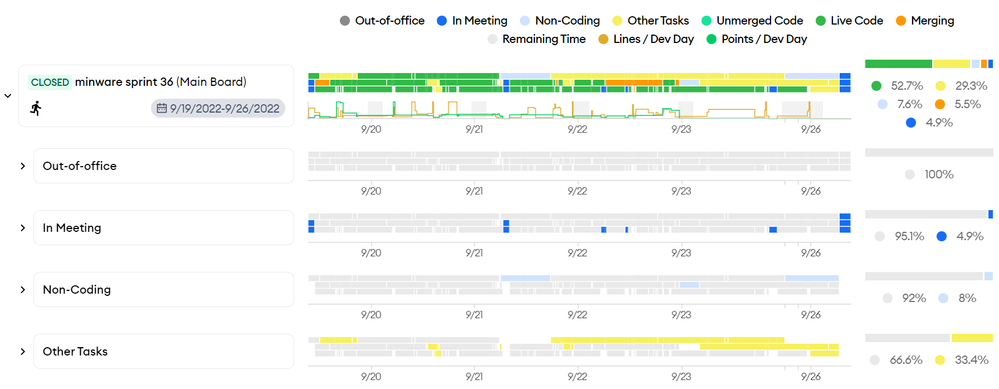Select the Non-Coding row card
999x389 pixels.
tap(164, 290)
